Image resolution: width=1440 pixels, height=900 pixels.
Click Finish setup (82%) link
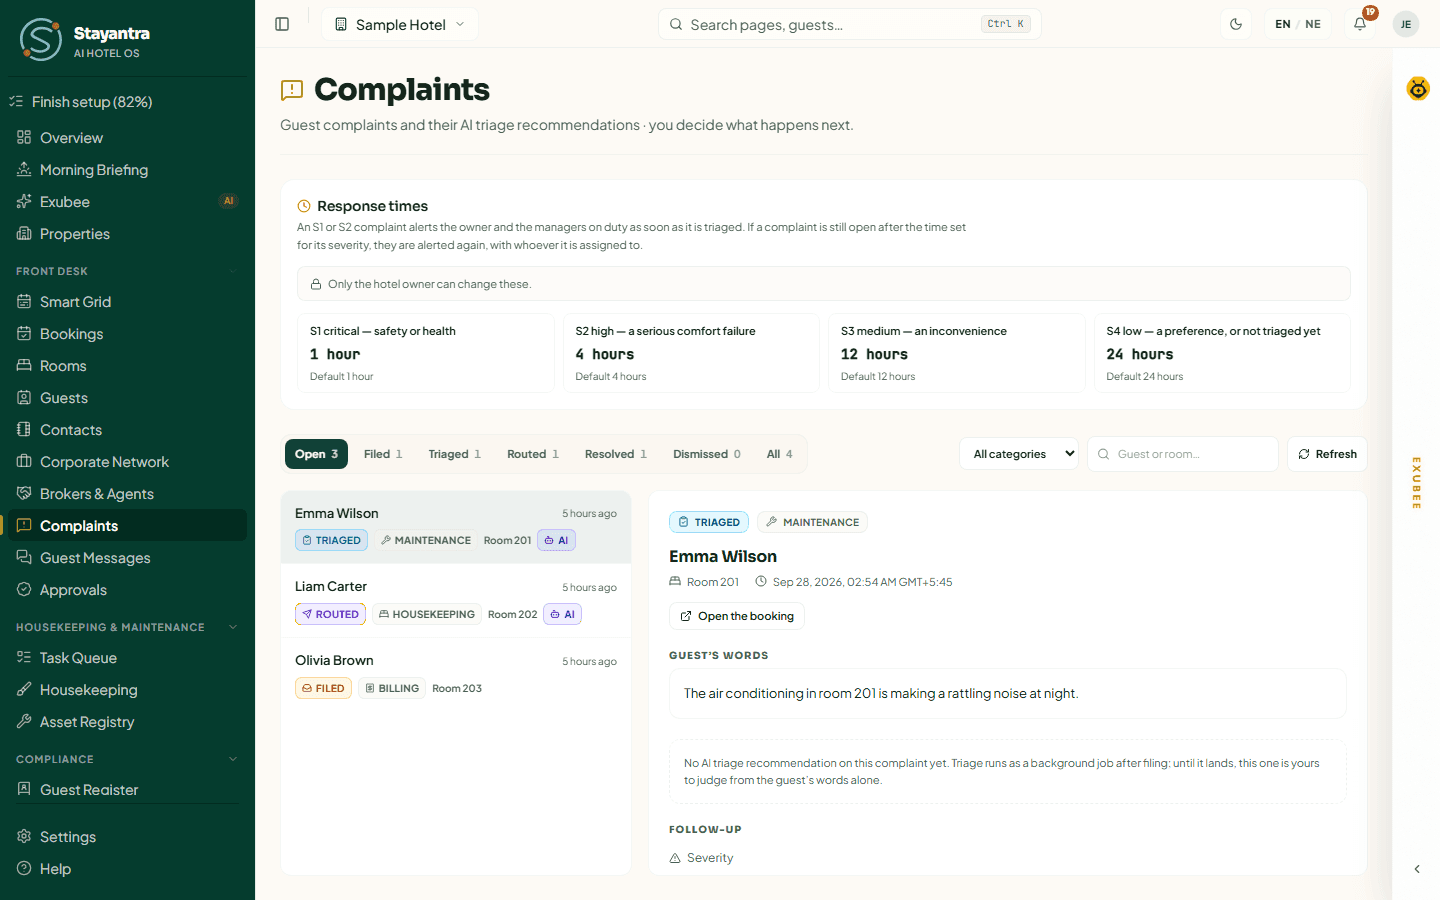pyautogui.click(x=127, y=102)
